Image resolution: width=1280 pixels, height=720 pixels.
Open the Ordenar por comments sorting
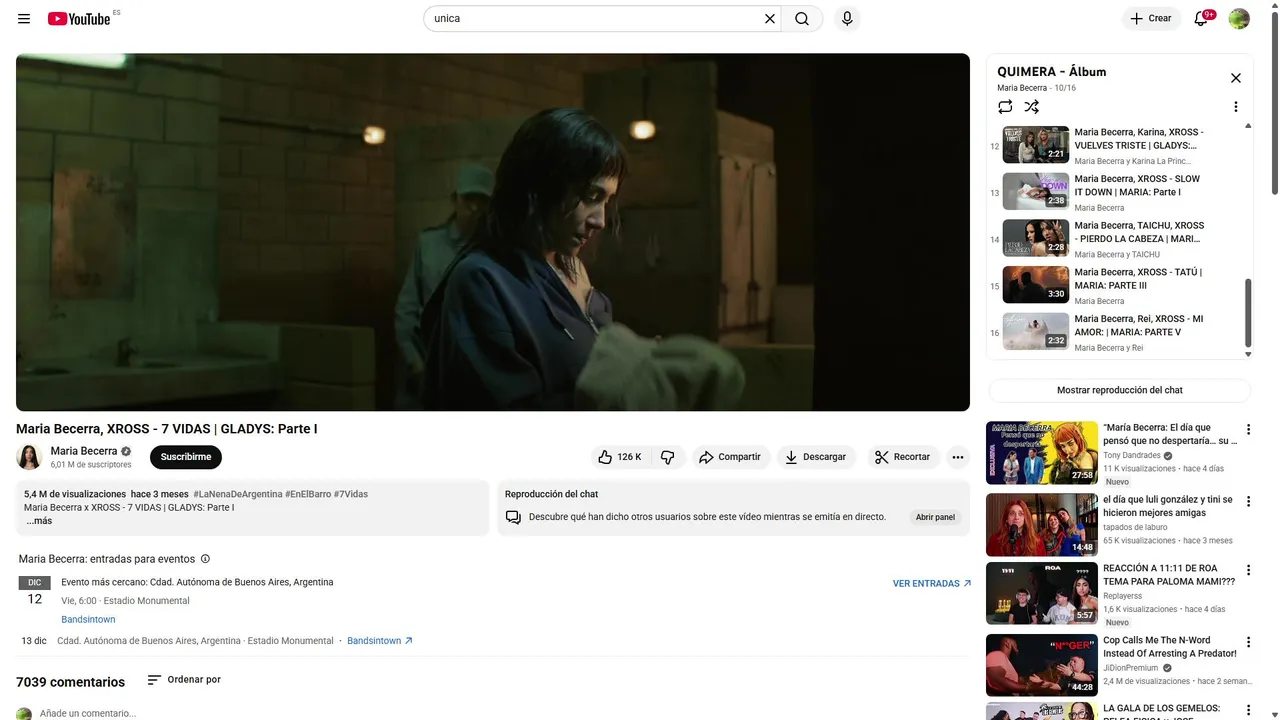[184, 680]
